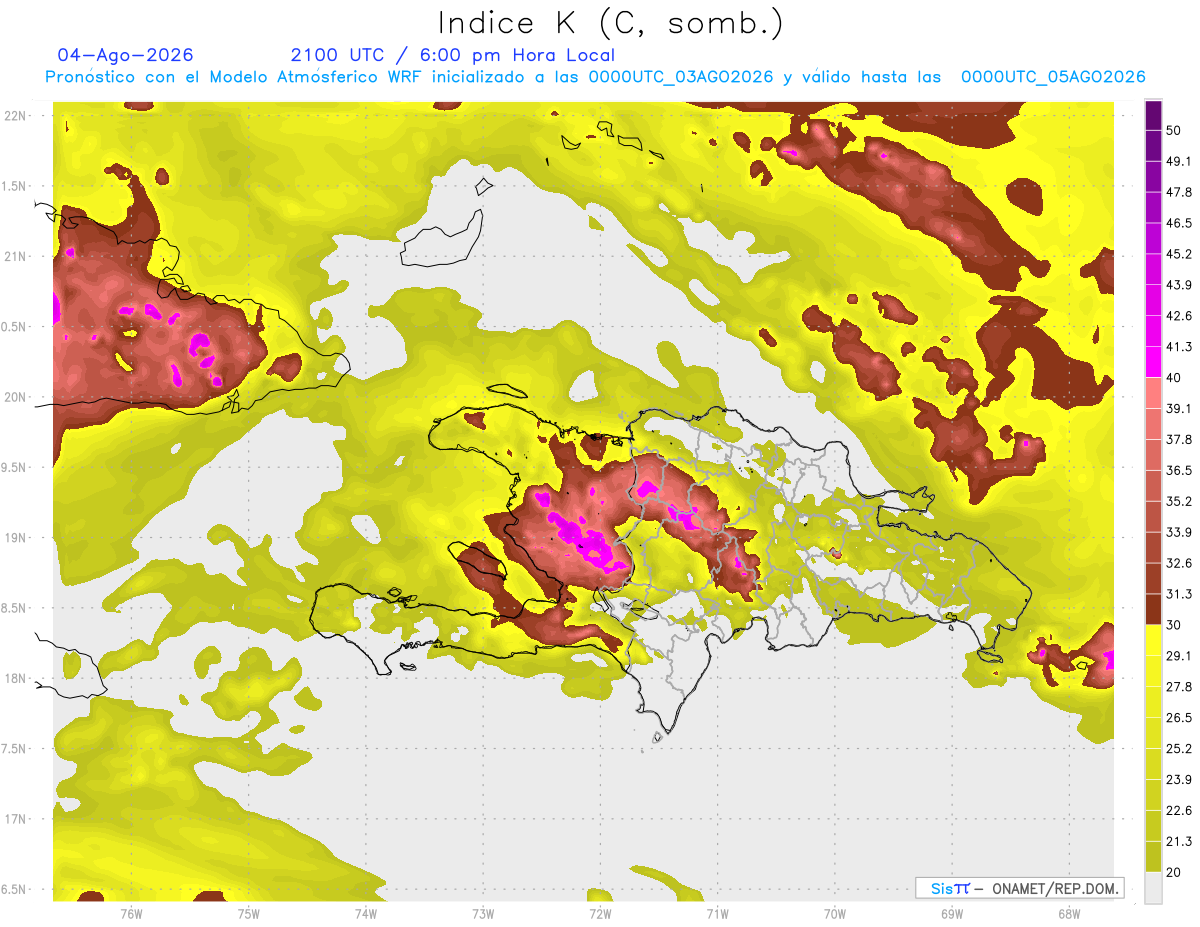Viewport: 1200px width, 927px height.
Task: Click the colorbar value "45.2"
Action: point(1178,254)
